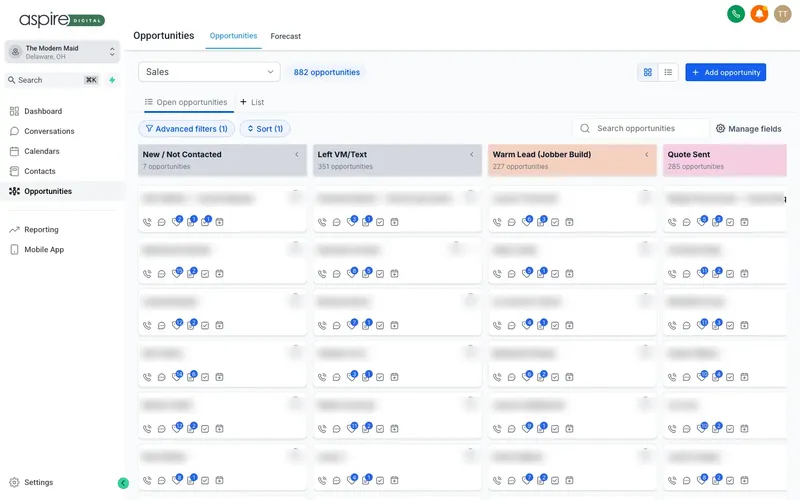View tags on top Left VM/Text card
This screenshot has width=800, height=500.
click(352, 221)
